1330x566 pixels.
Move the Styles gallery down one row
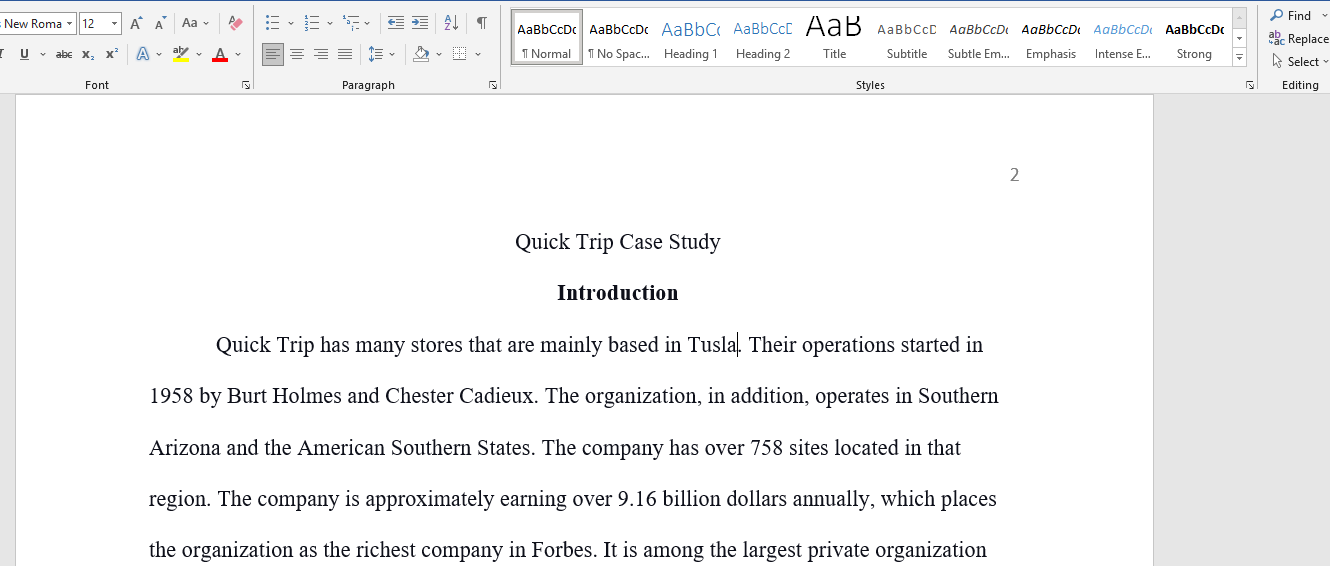coord(1240,39)
